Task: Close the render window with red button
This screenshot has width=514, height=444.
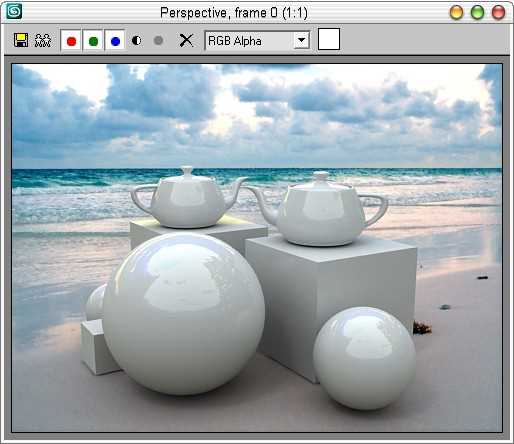Action: (x=498, y=13)
